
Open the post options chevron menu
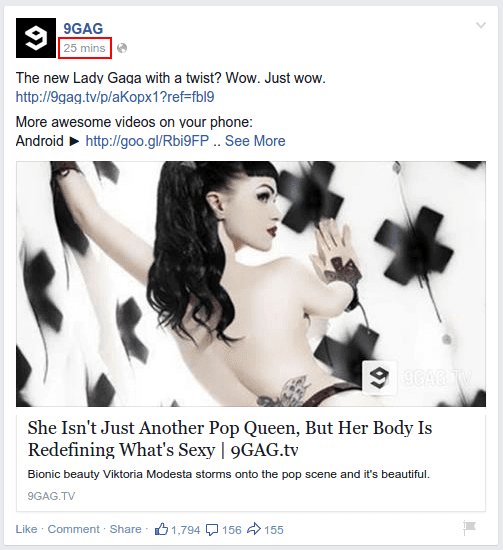pos(481,25)
